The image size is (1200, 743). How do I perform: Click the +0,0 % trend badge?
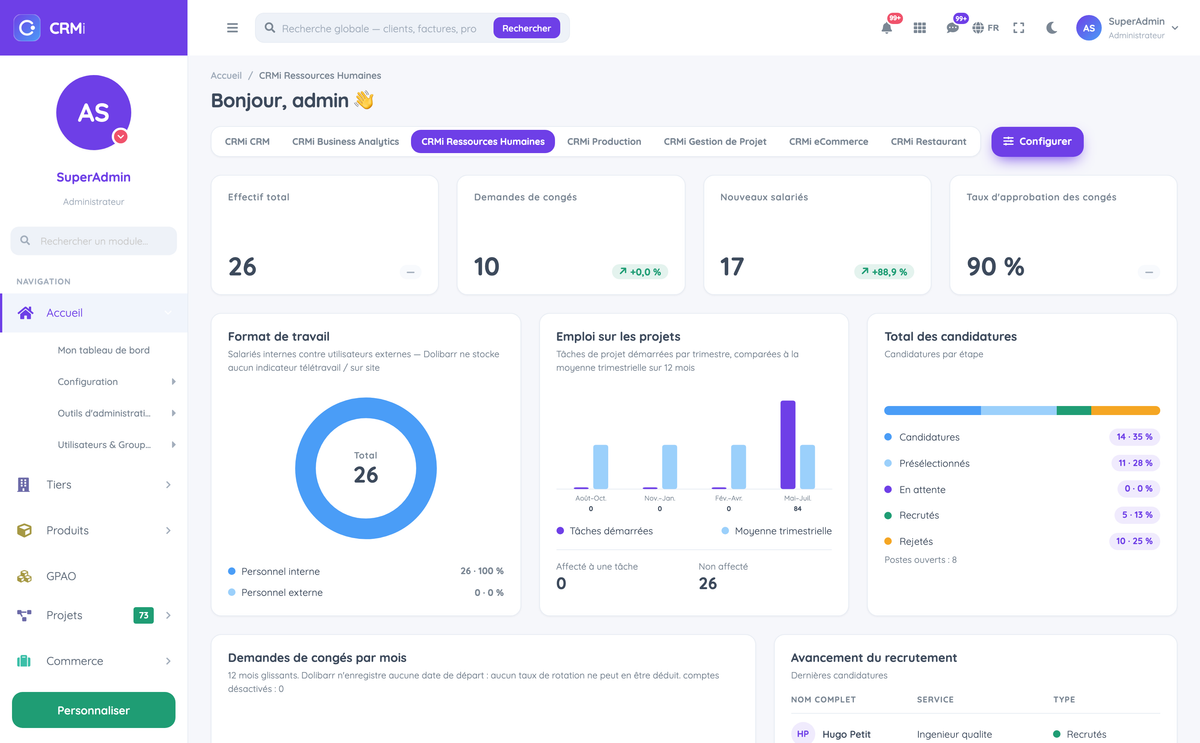[640, 271]
